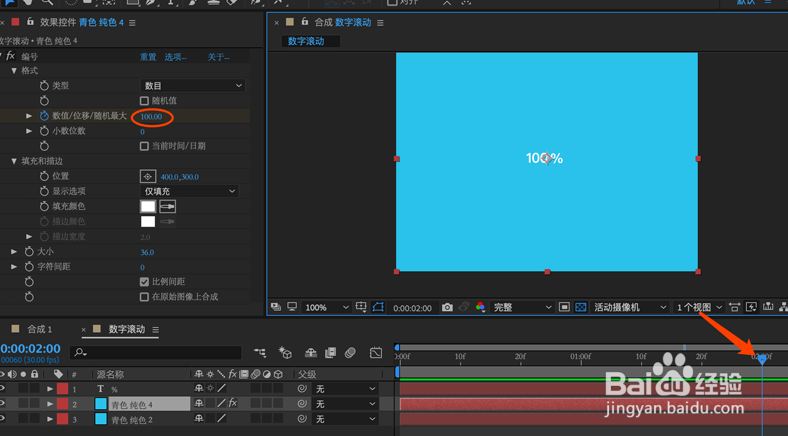Click the stopwatch next to 小数位数
The width and height of the screenshot is (788, 436).
[44, 131]
